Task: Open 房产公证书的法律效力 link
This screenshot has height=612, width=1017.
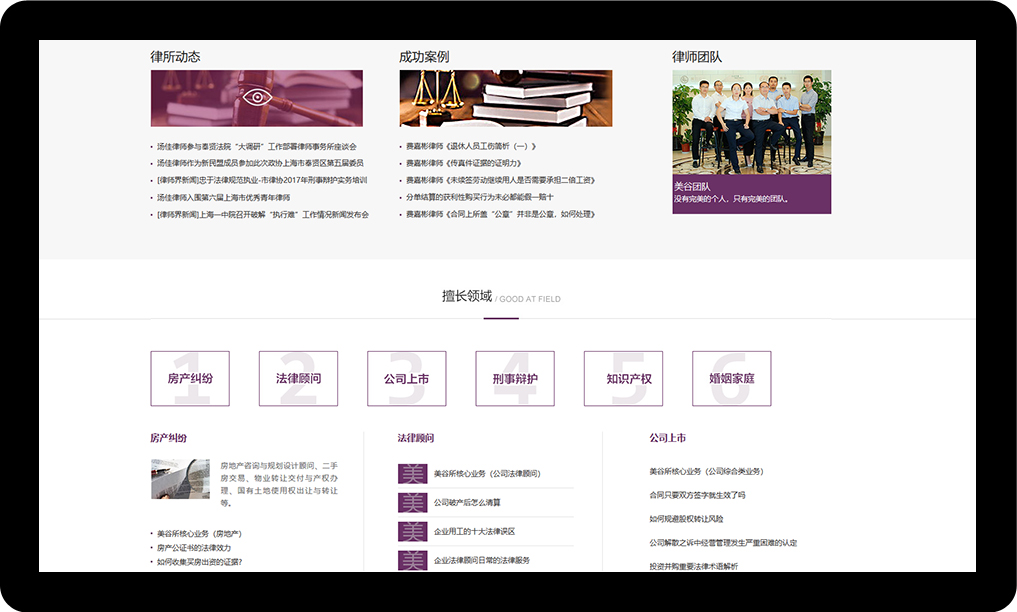Action: (194, 548)
